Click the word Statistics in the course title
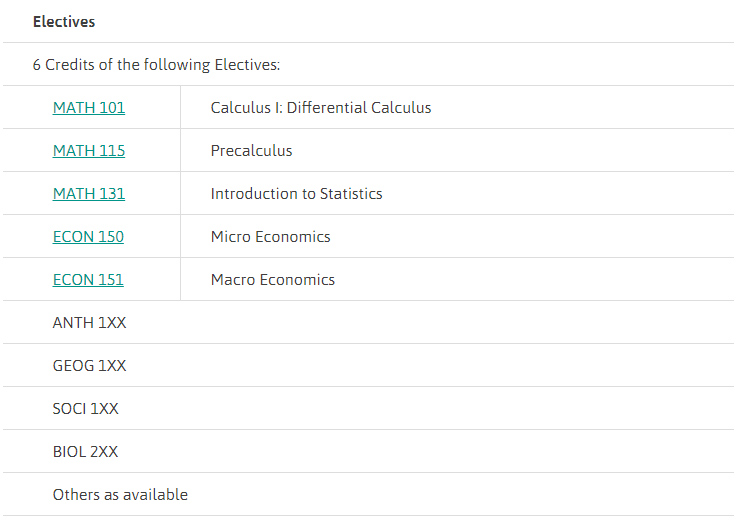This screenshot has width=734, height=519. point(351,194)
